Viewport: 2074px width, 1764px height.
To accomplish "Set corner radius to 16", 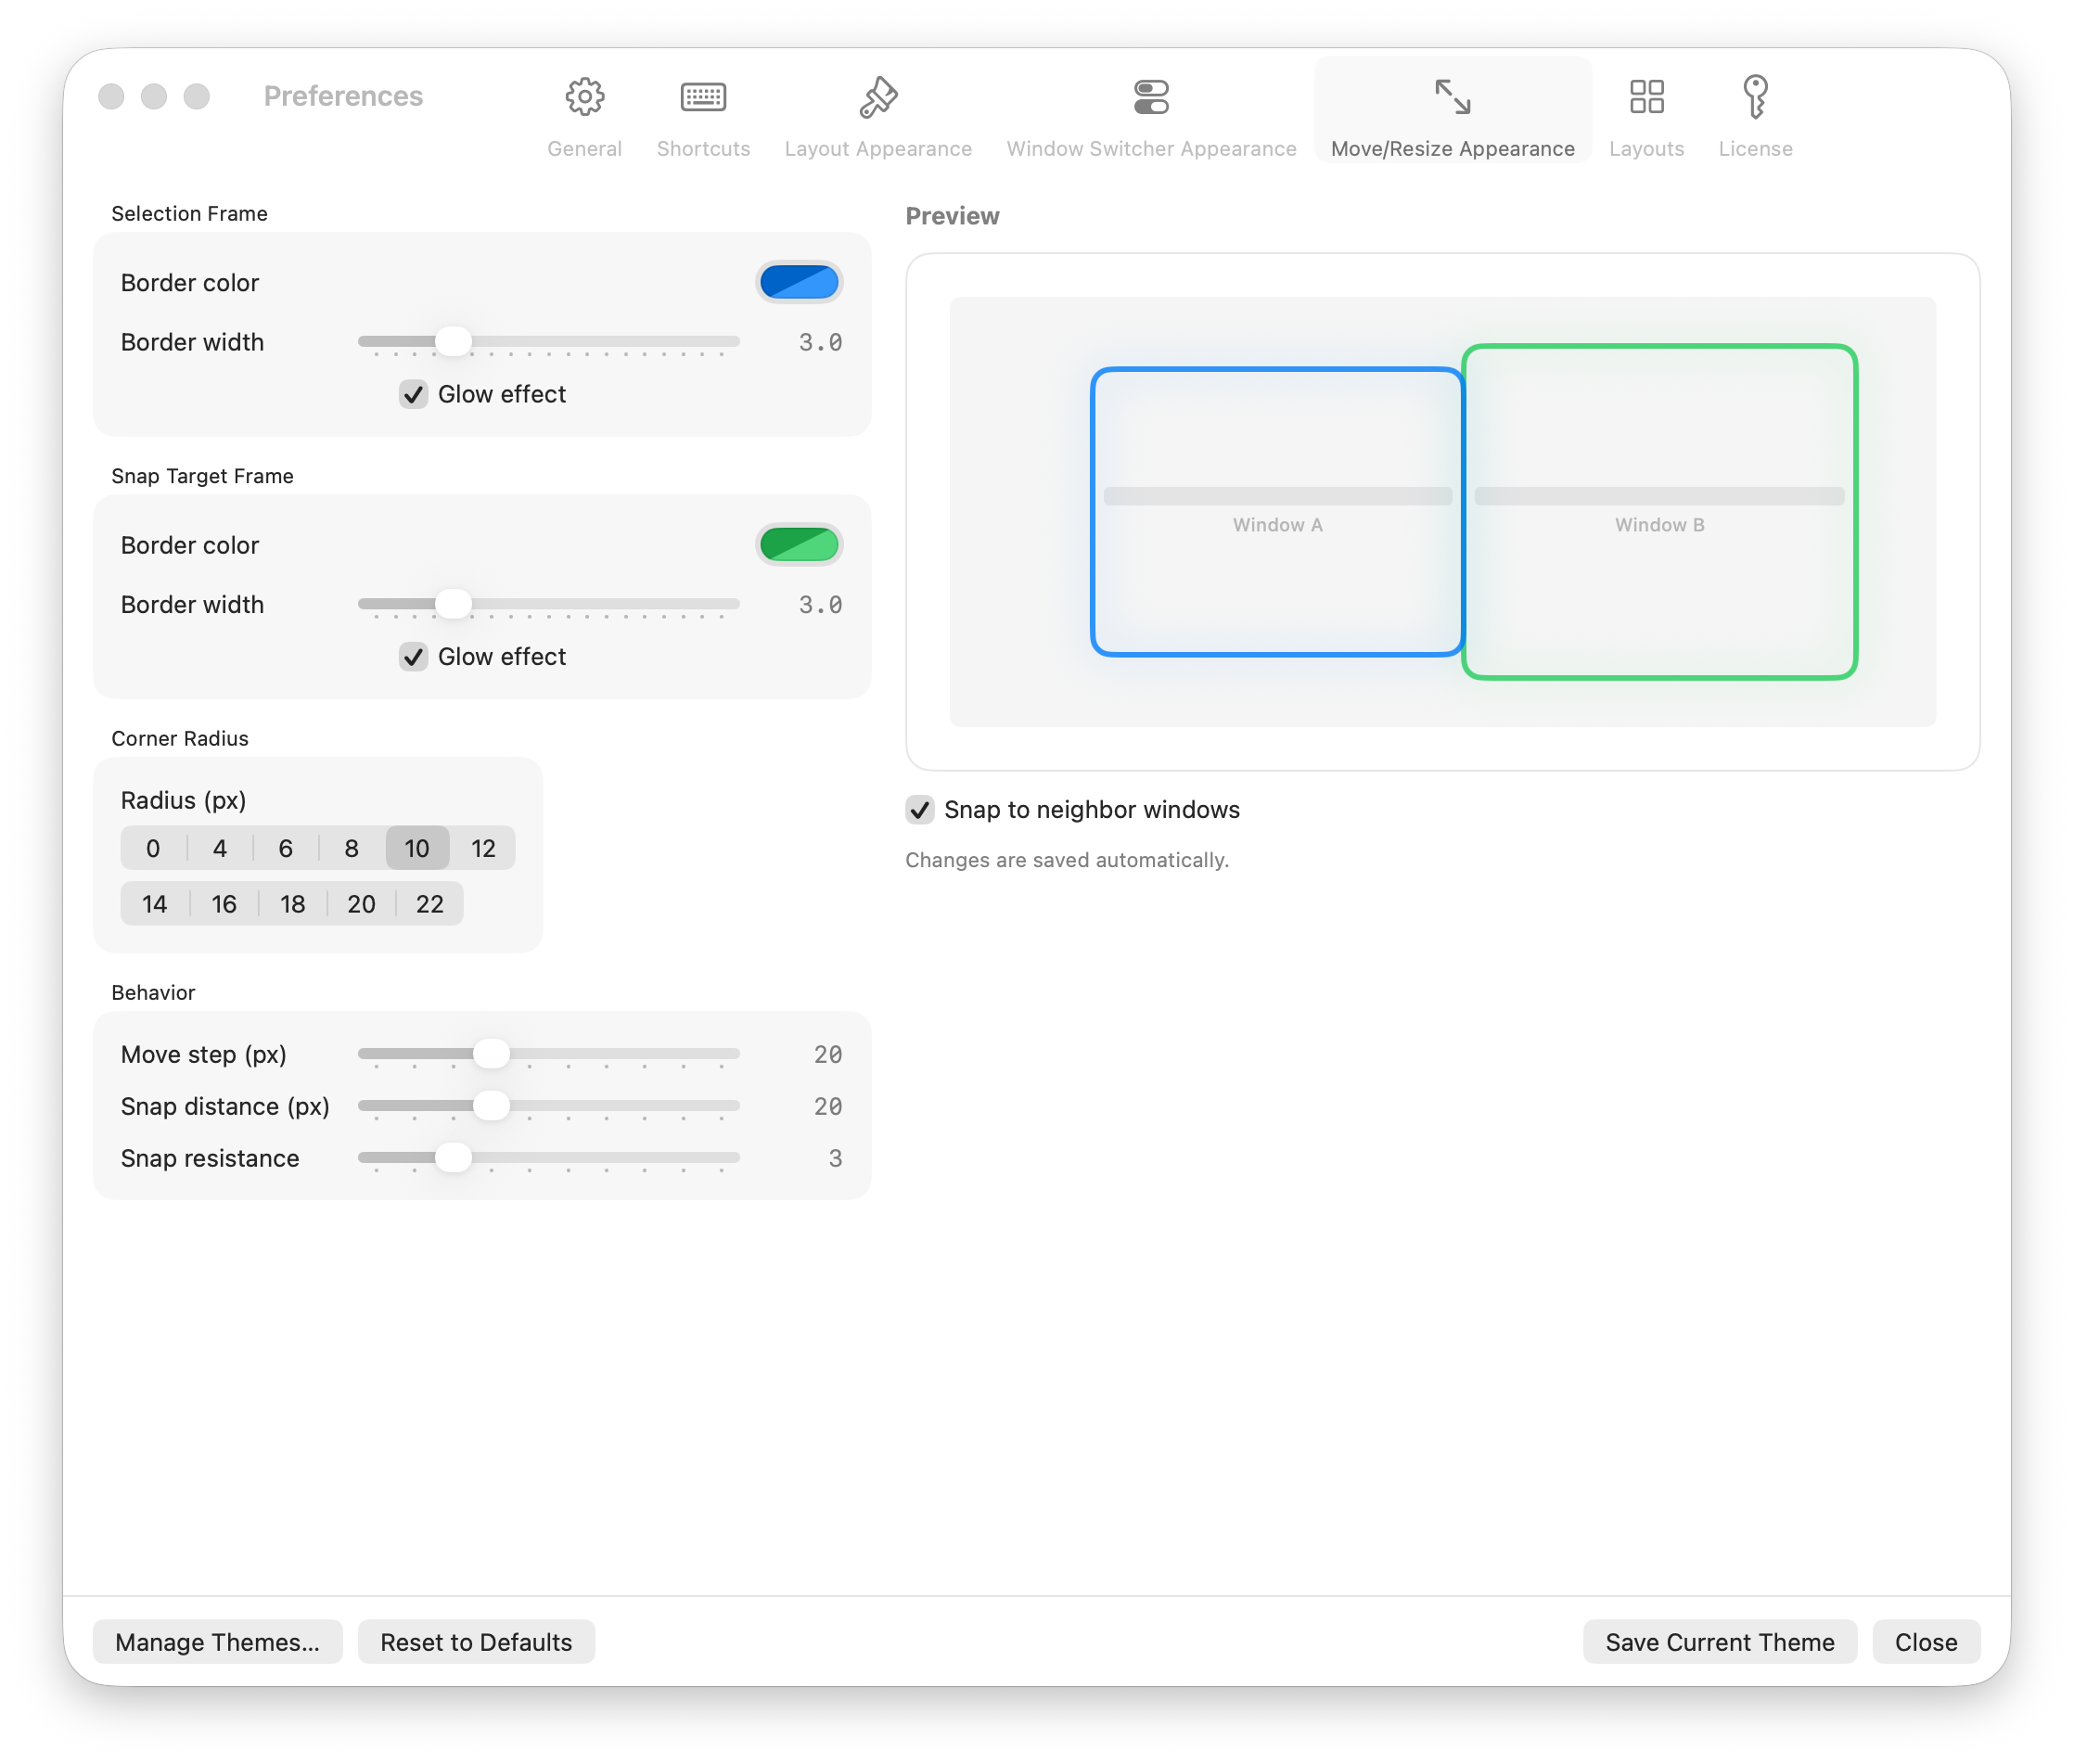I will pyautogui.click(x=223, y=904).
